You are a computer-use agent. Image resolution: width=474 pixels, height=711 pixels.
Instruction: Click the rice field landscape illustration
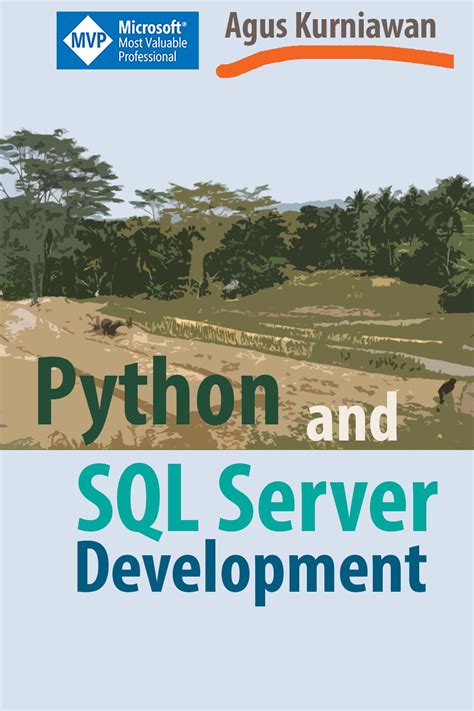[237, 289]
